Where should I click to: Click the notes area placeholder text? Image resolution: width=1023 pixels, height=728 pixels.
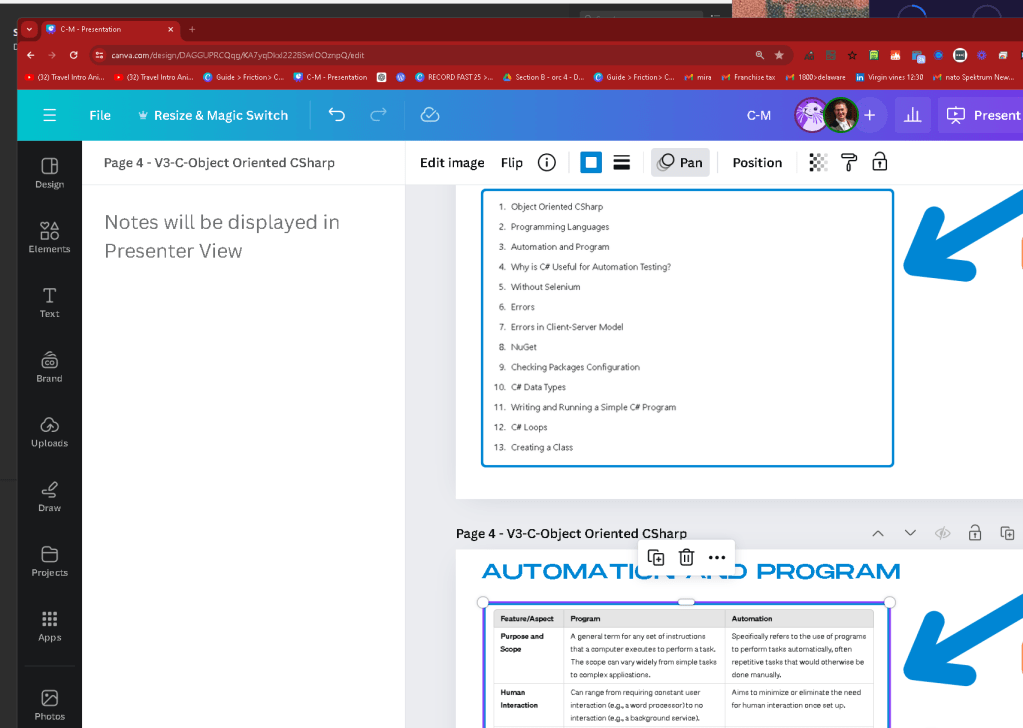pyautogui.click(x=222, y=236)
